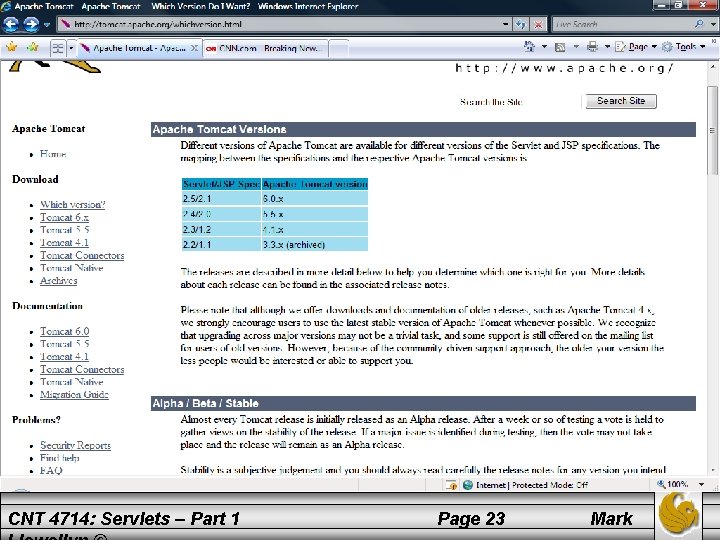Open the Quick Tabs grid icon
Screen dimensions: 720x540
point(57,48)
